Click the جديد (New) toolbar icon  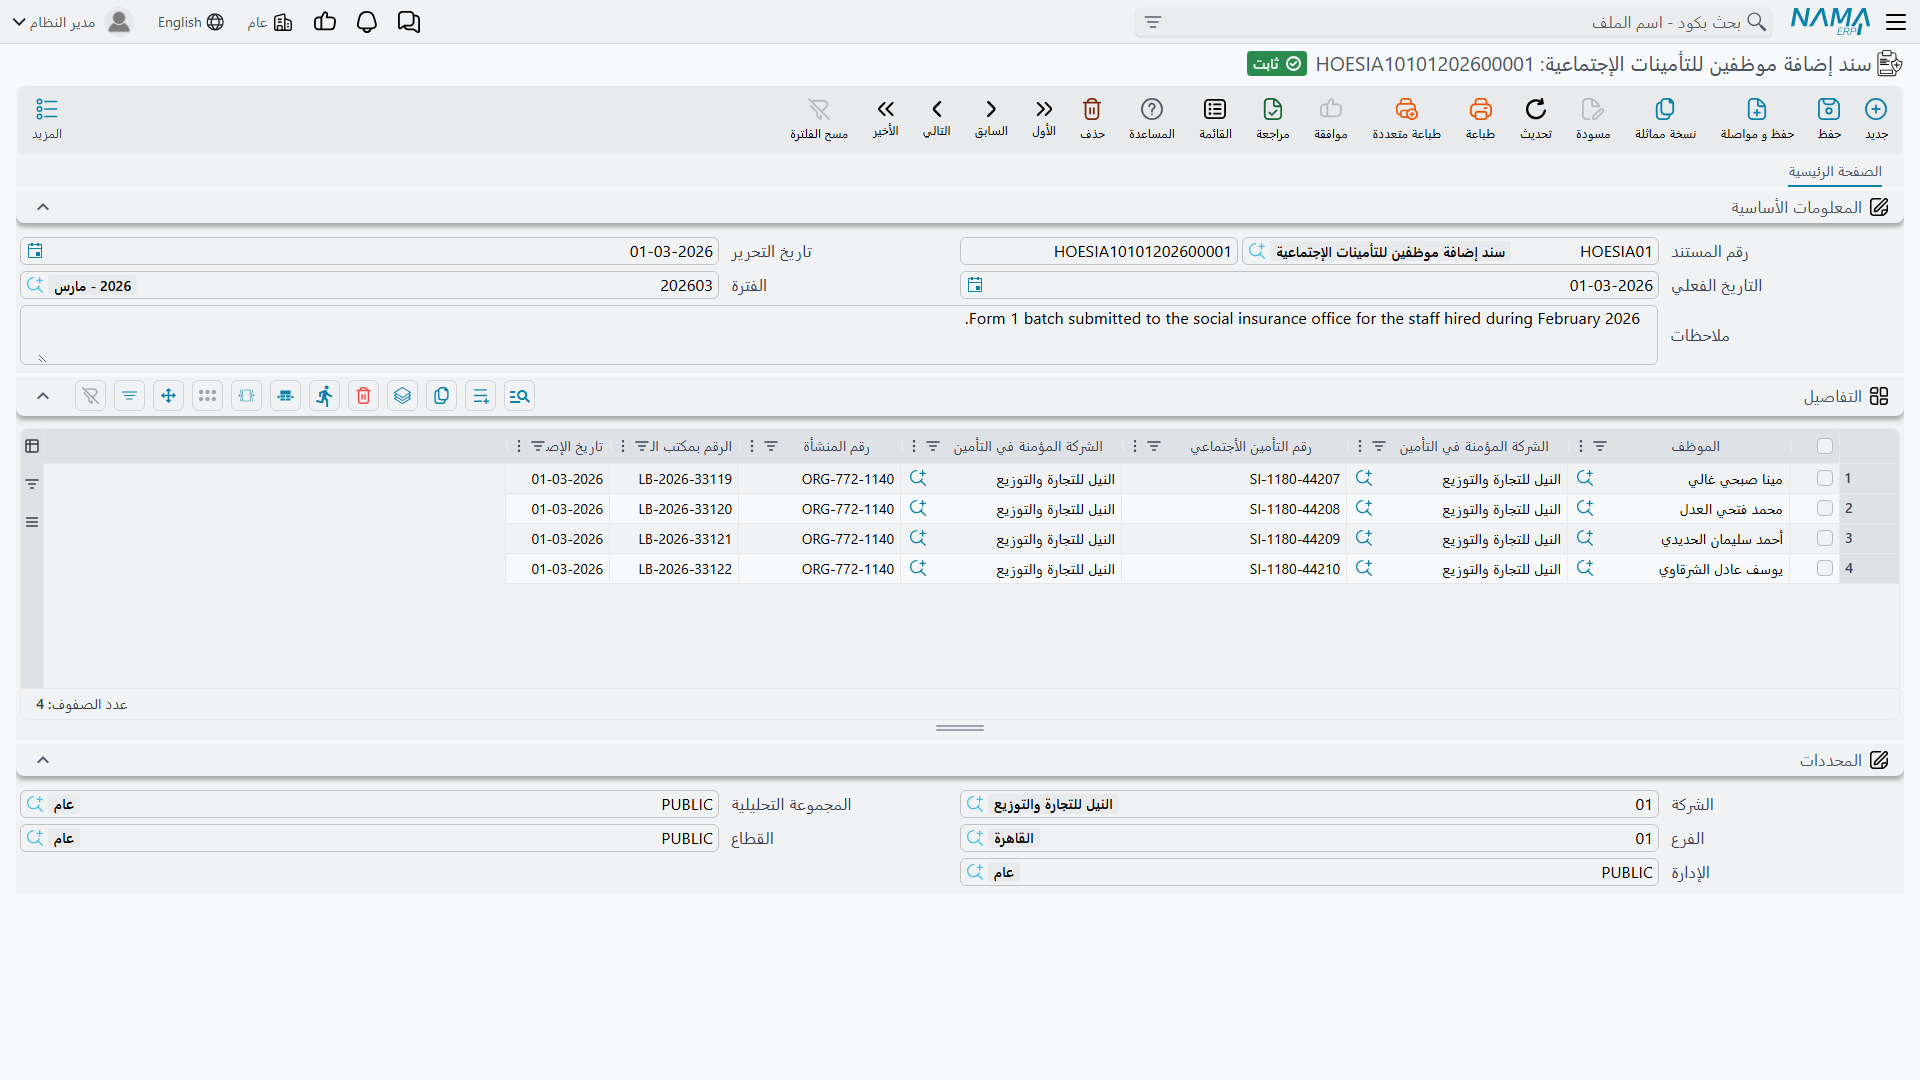1876,109
